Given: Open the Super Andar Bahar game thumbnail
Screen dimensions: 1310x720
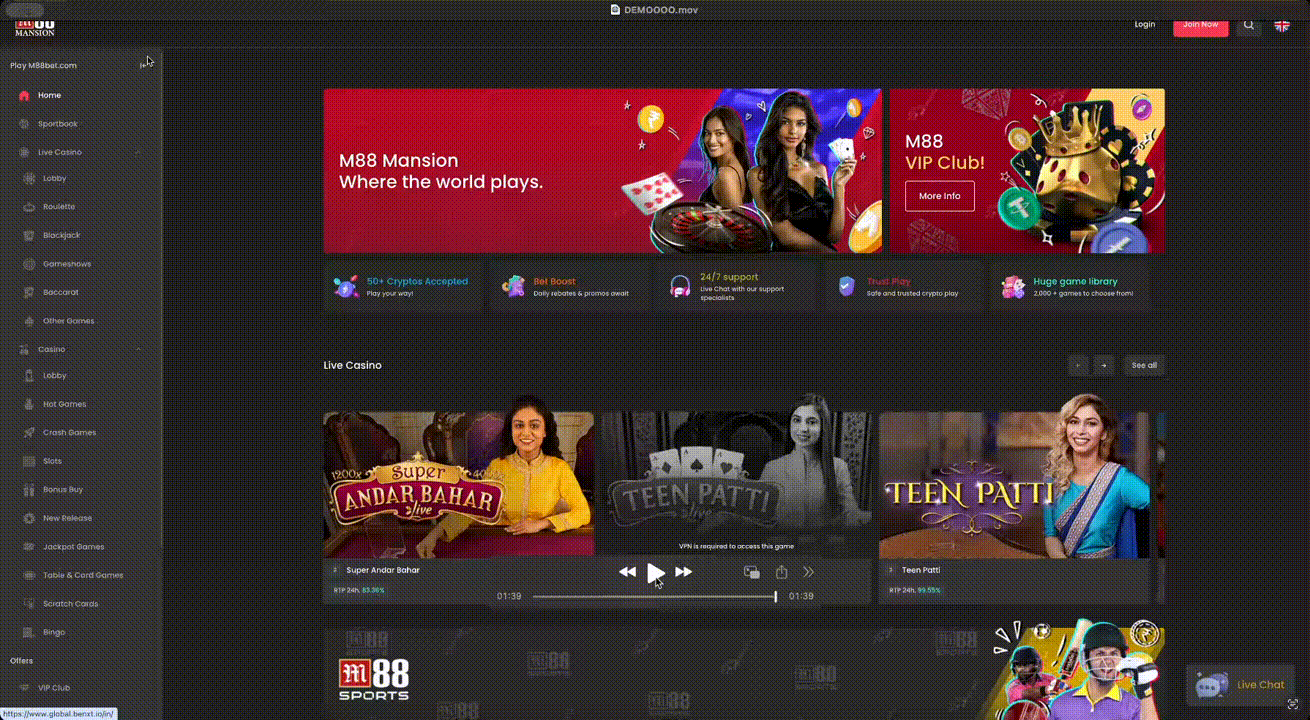Looking at the screenshot, I should coord(458,485).
